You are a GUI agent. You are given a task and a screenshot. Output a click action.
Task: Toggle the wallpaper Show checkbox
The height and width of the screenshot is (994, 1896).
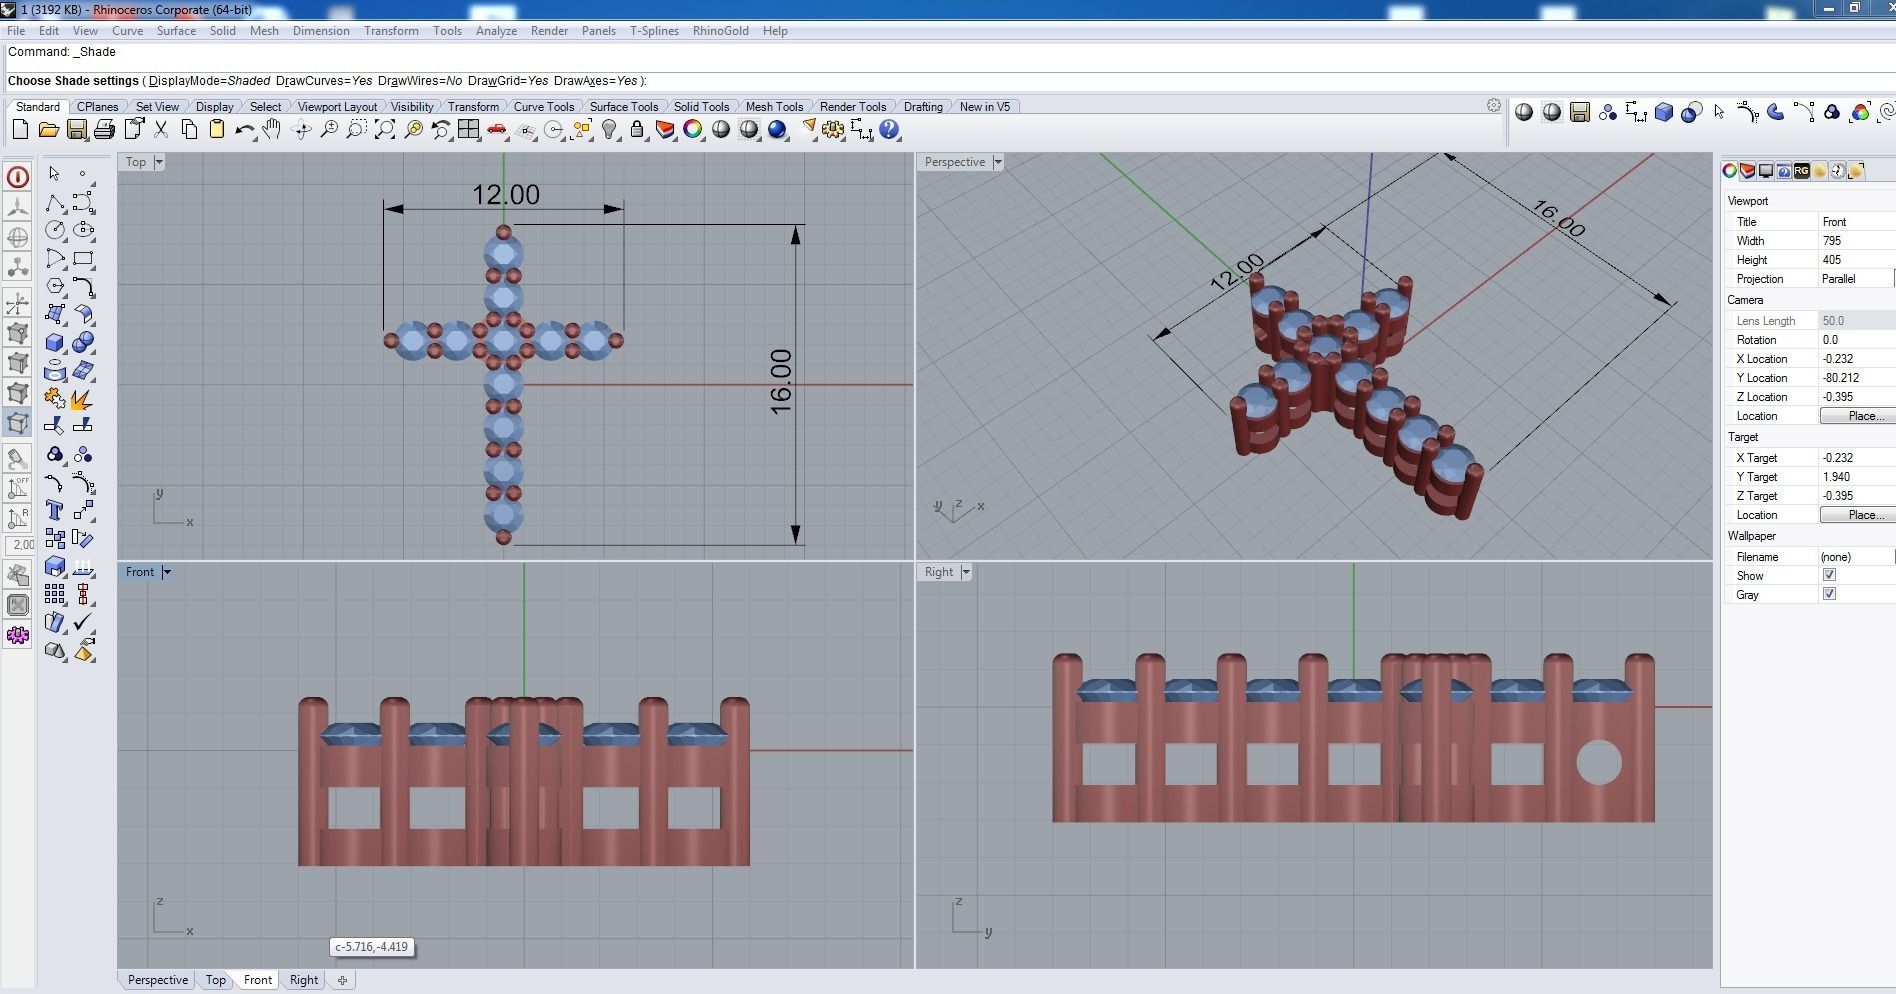(1829, 575)
